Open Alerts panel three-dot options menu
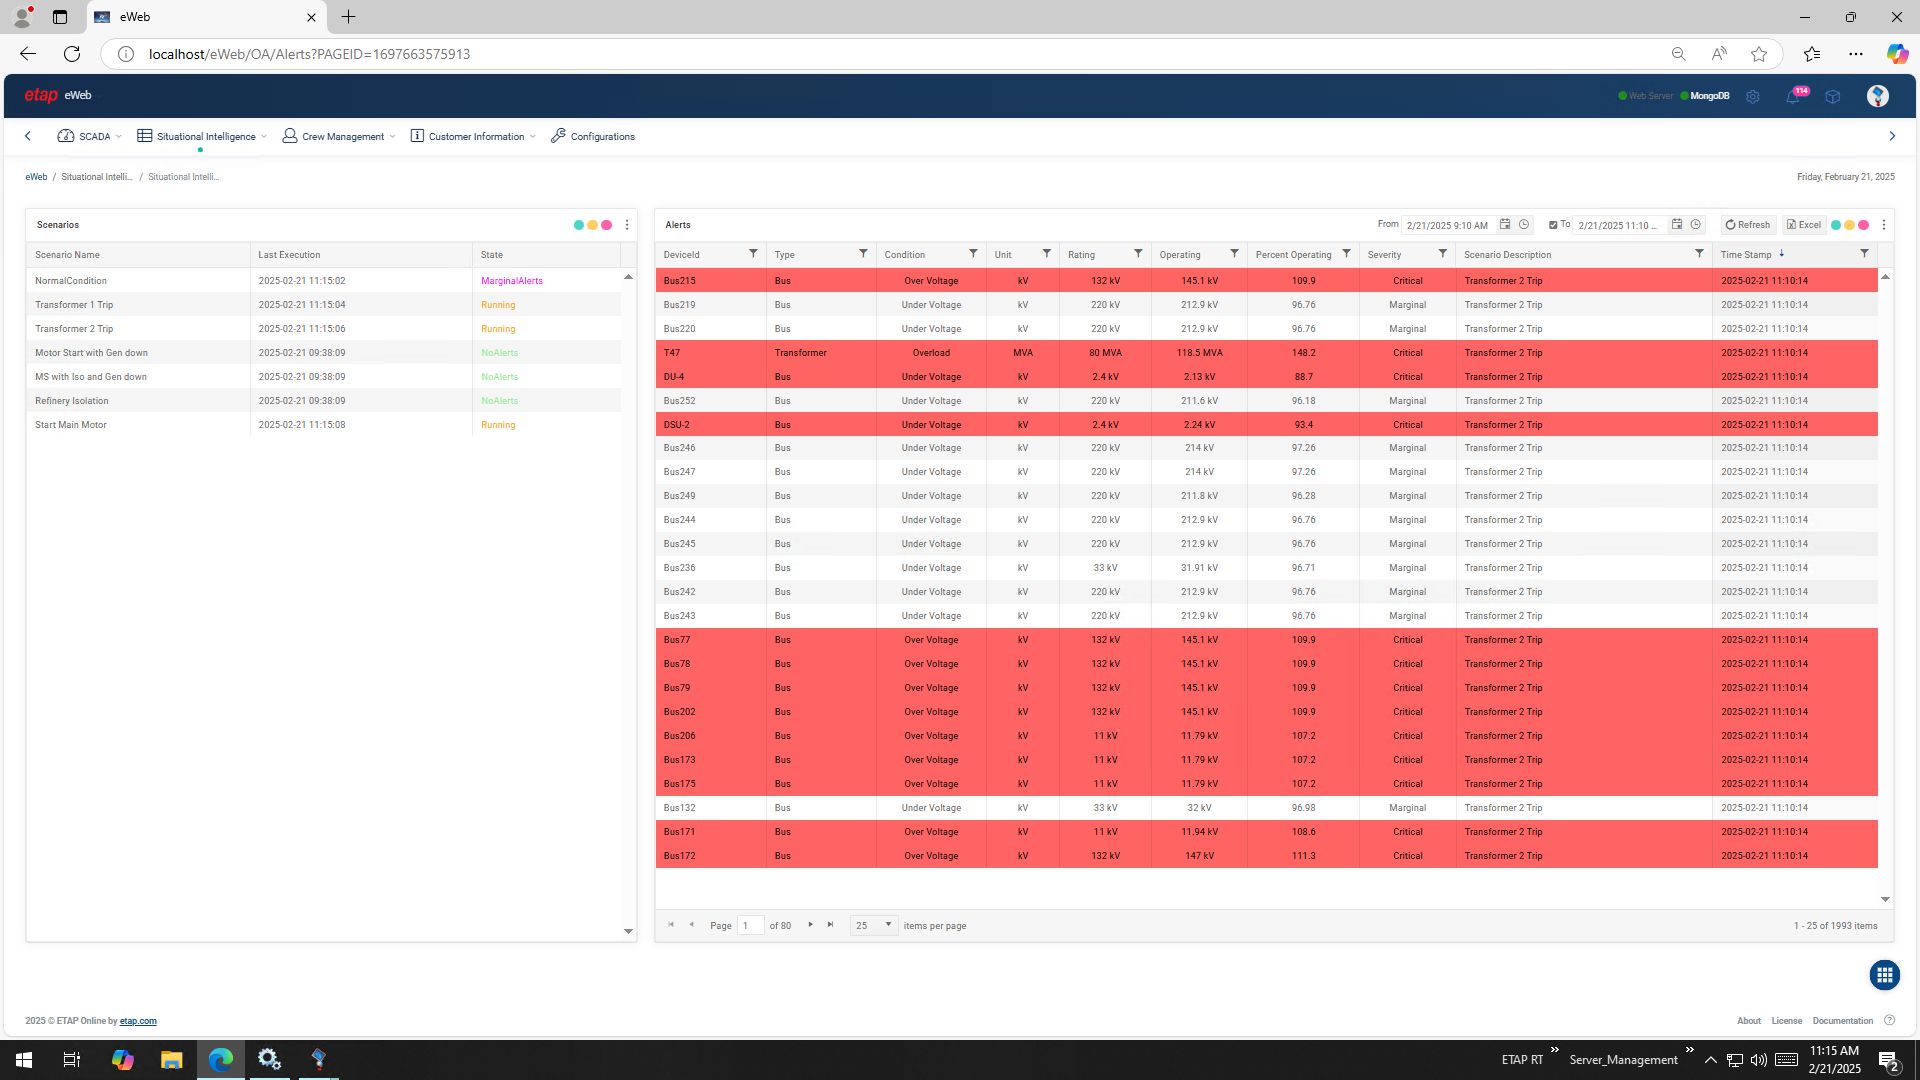This screenshot has width=1920, height=1080. pos(1884,225)
